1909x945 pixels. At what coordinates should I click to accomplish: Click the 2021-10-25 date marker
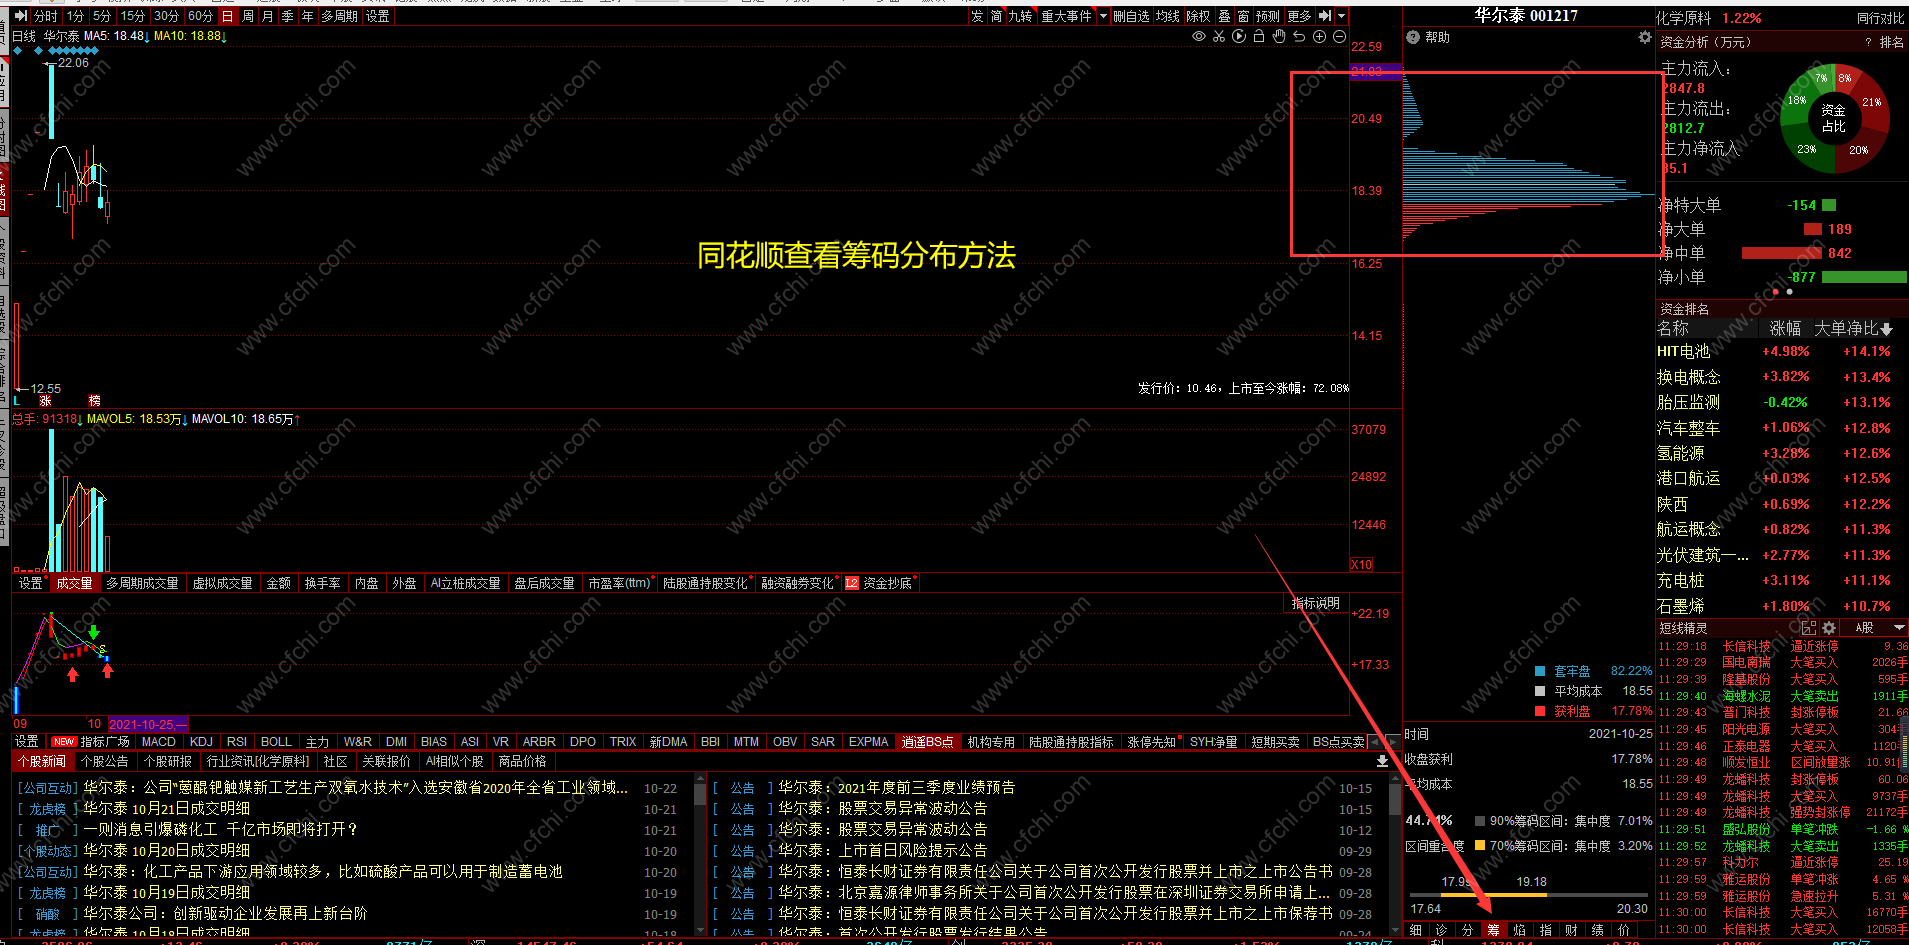148,724
